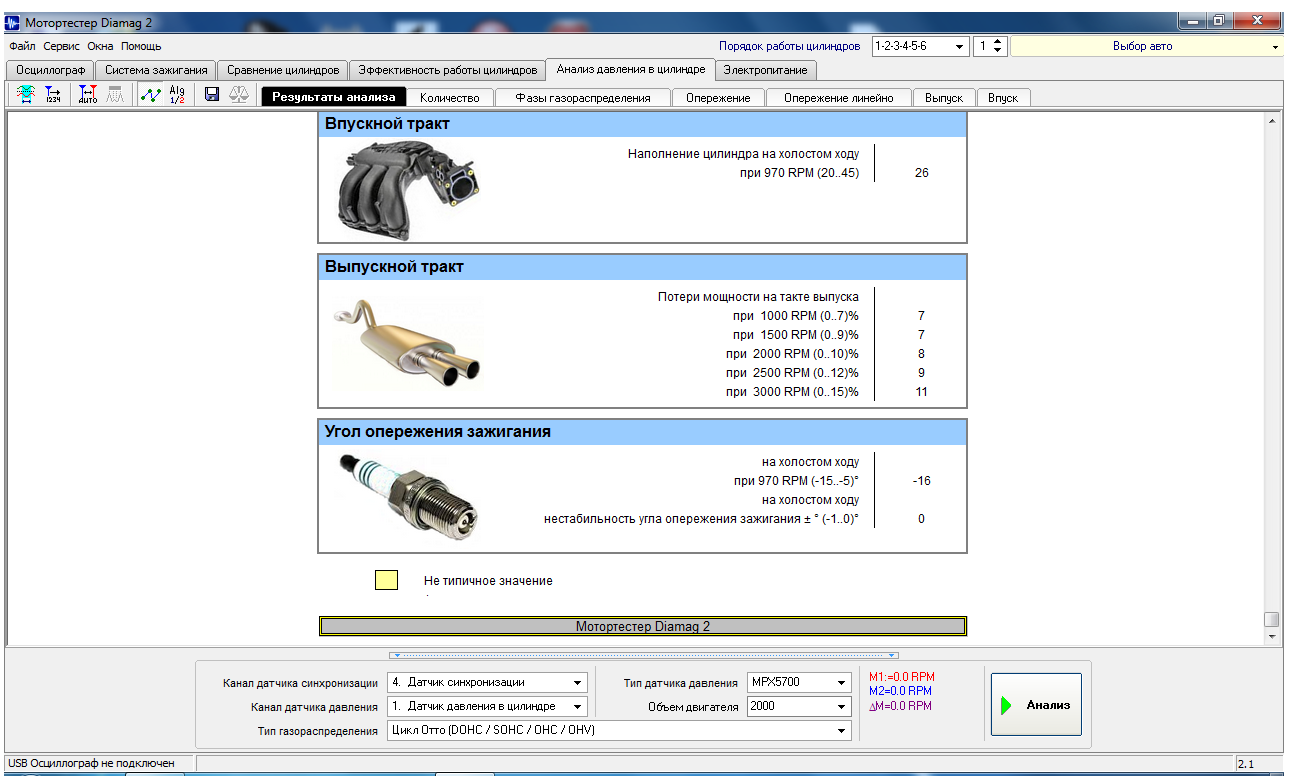1296x776 pixels.
Task: Click the balance scales compare icon
Action: coord(239,95)
